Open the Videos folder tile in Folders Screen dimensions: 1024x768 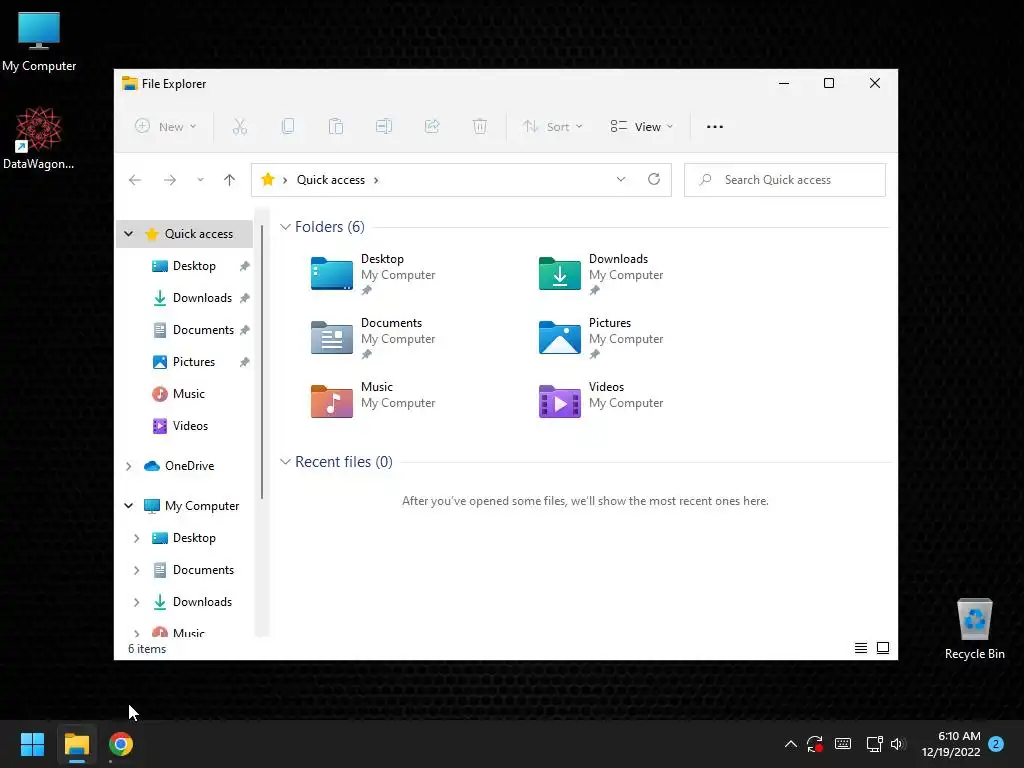(x=601, y=400)
